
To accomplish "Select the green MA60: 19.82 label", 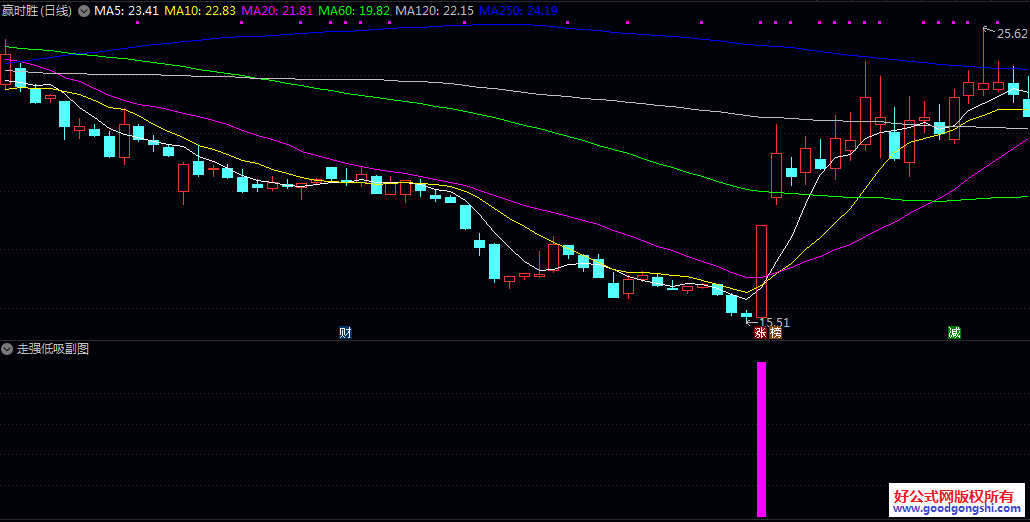I will [354, 11].
